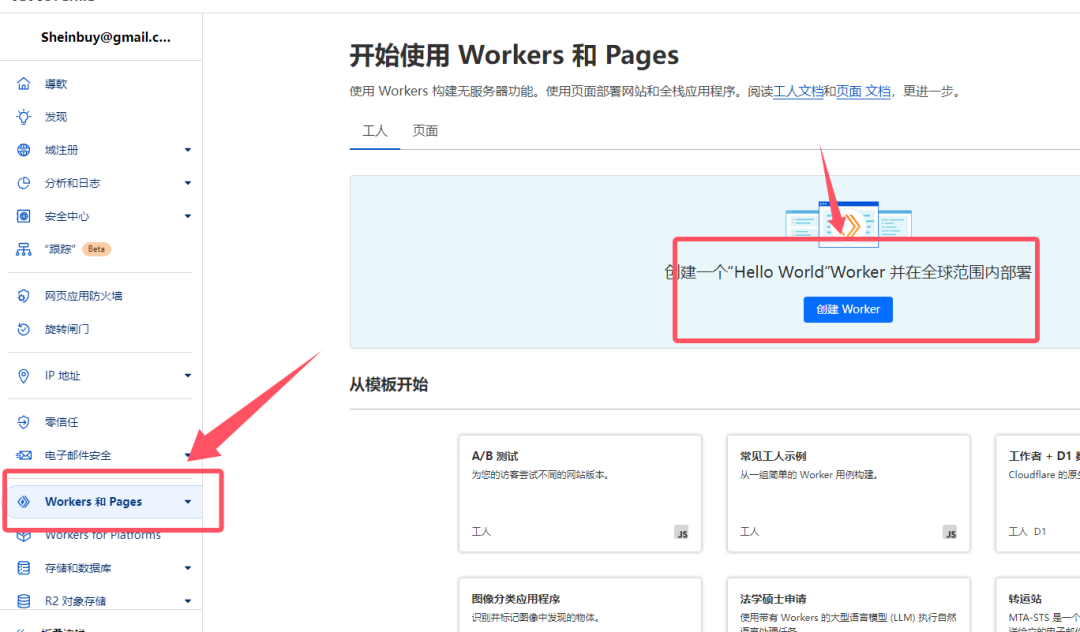The height and width of the screenshot is (632, 1080).
Task: Click the IP 地址 location pin icon
Action: pos(23,376)
